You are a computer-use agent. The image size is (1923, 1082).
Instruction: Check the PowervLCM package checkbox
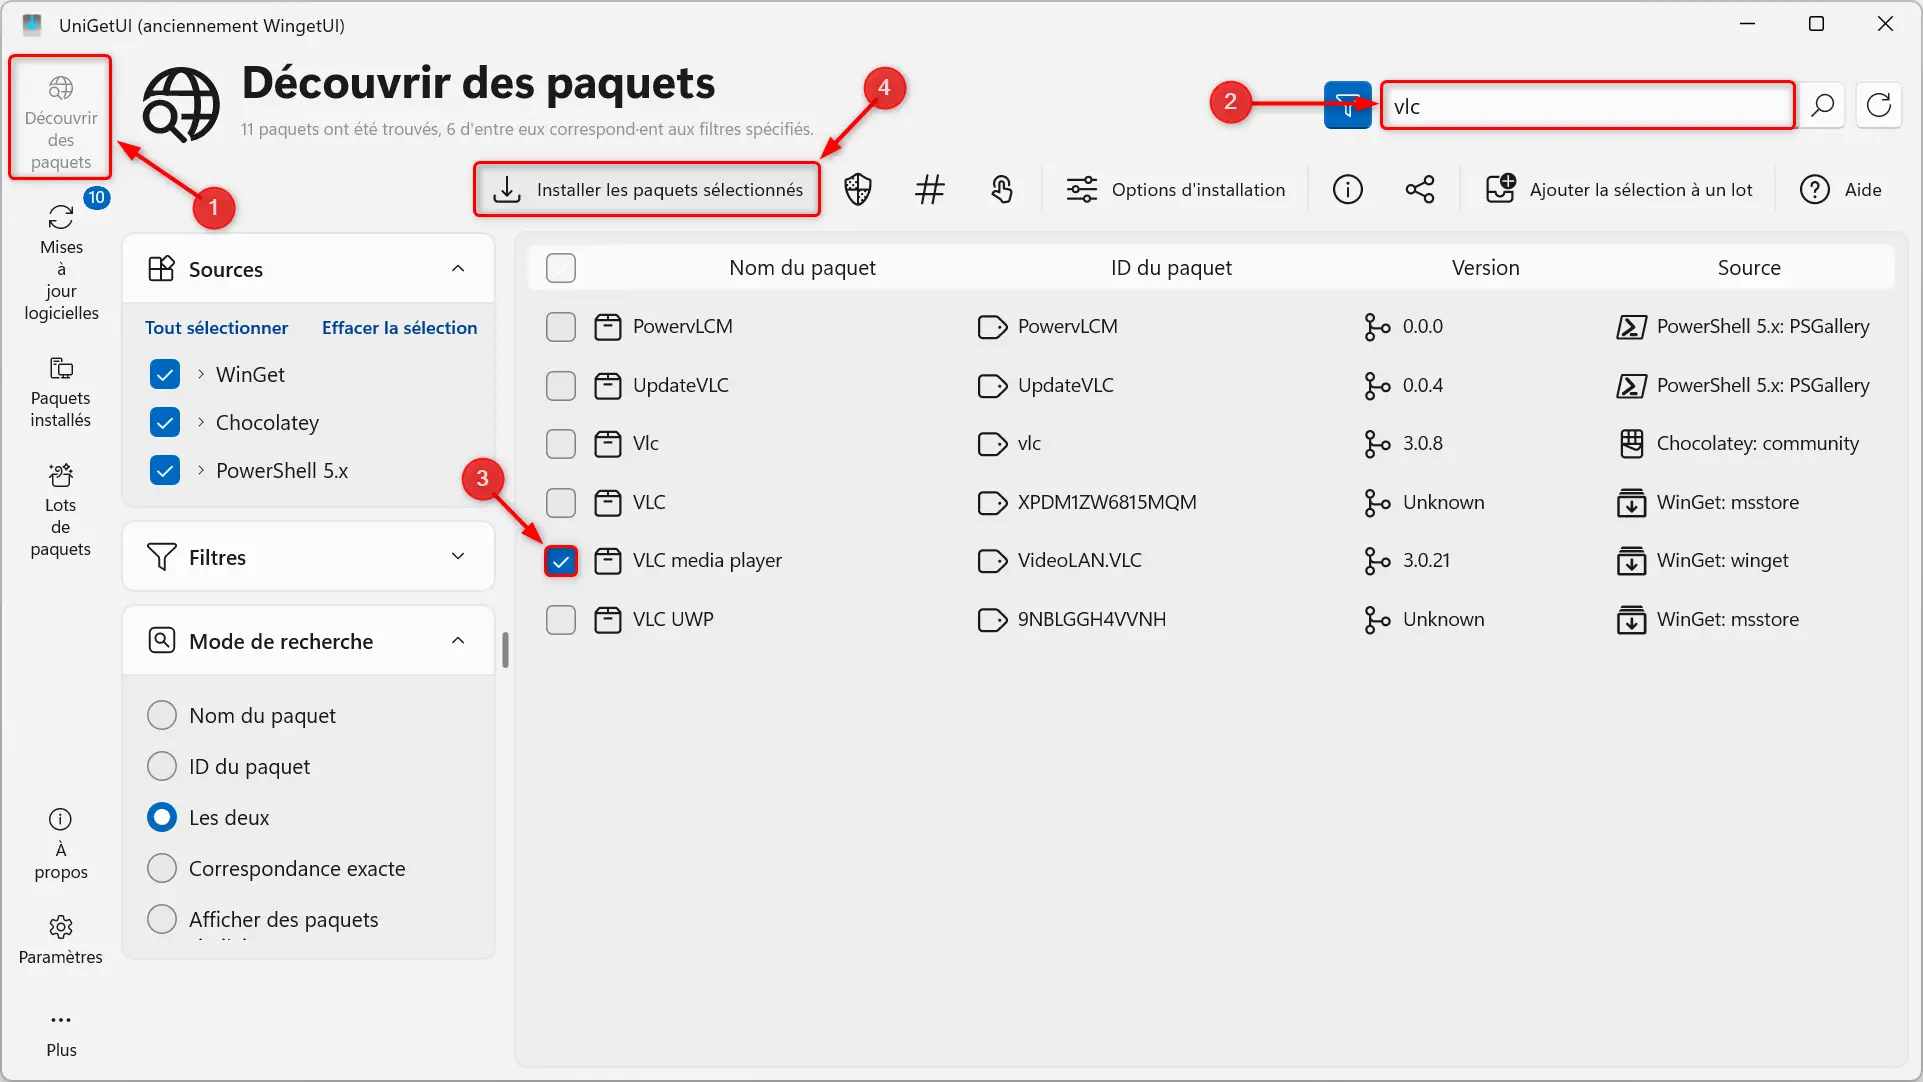[x=561, y=327]
